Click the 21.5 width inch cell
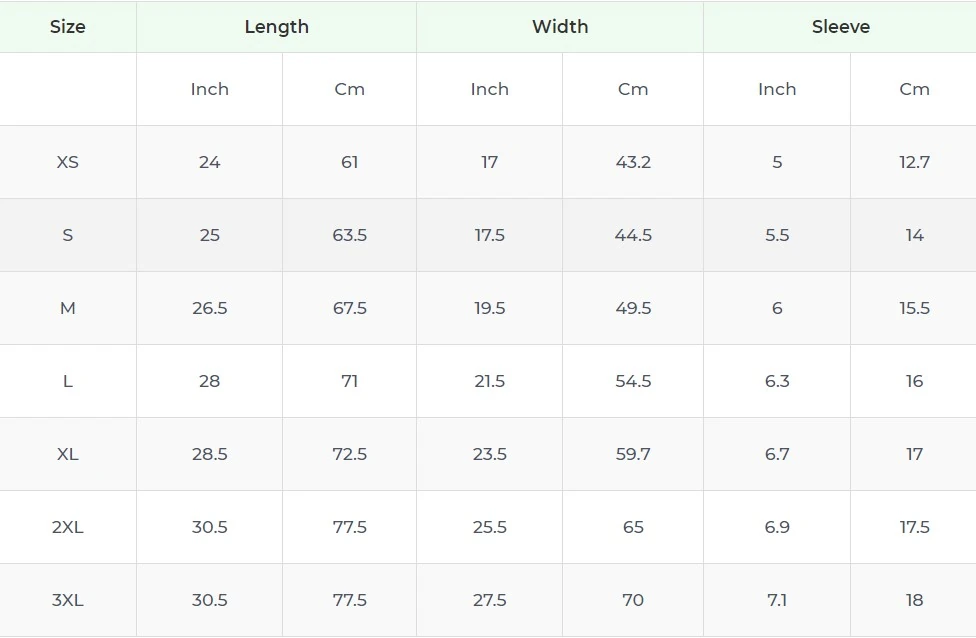976x638 pixels. [489, 381]
